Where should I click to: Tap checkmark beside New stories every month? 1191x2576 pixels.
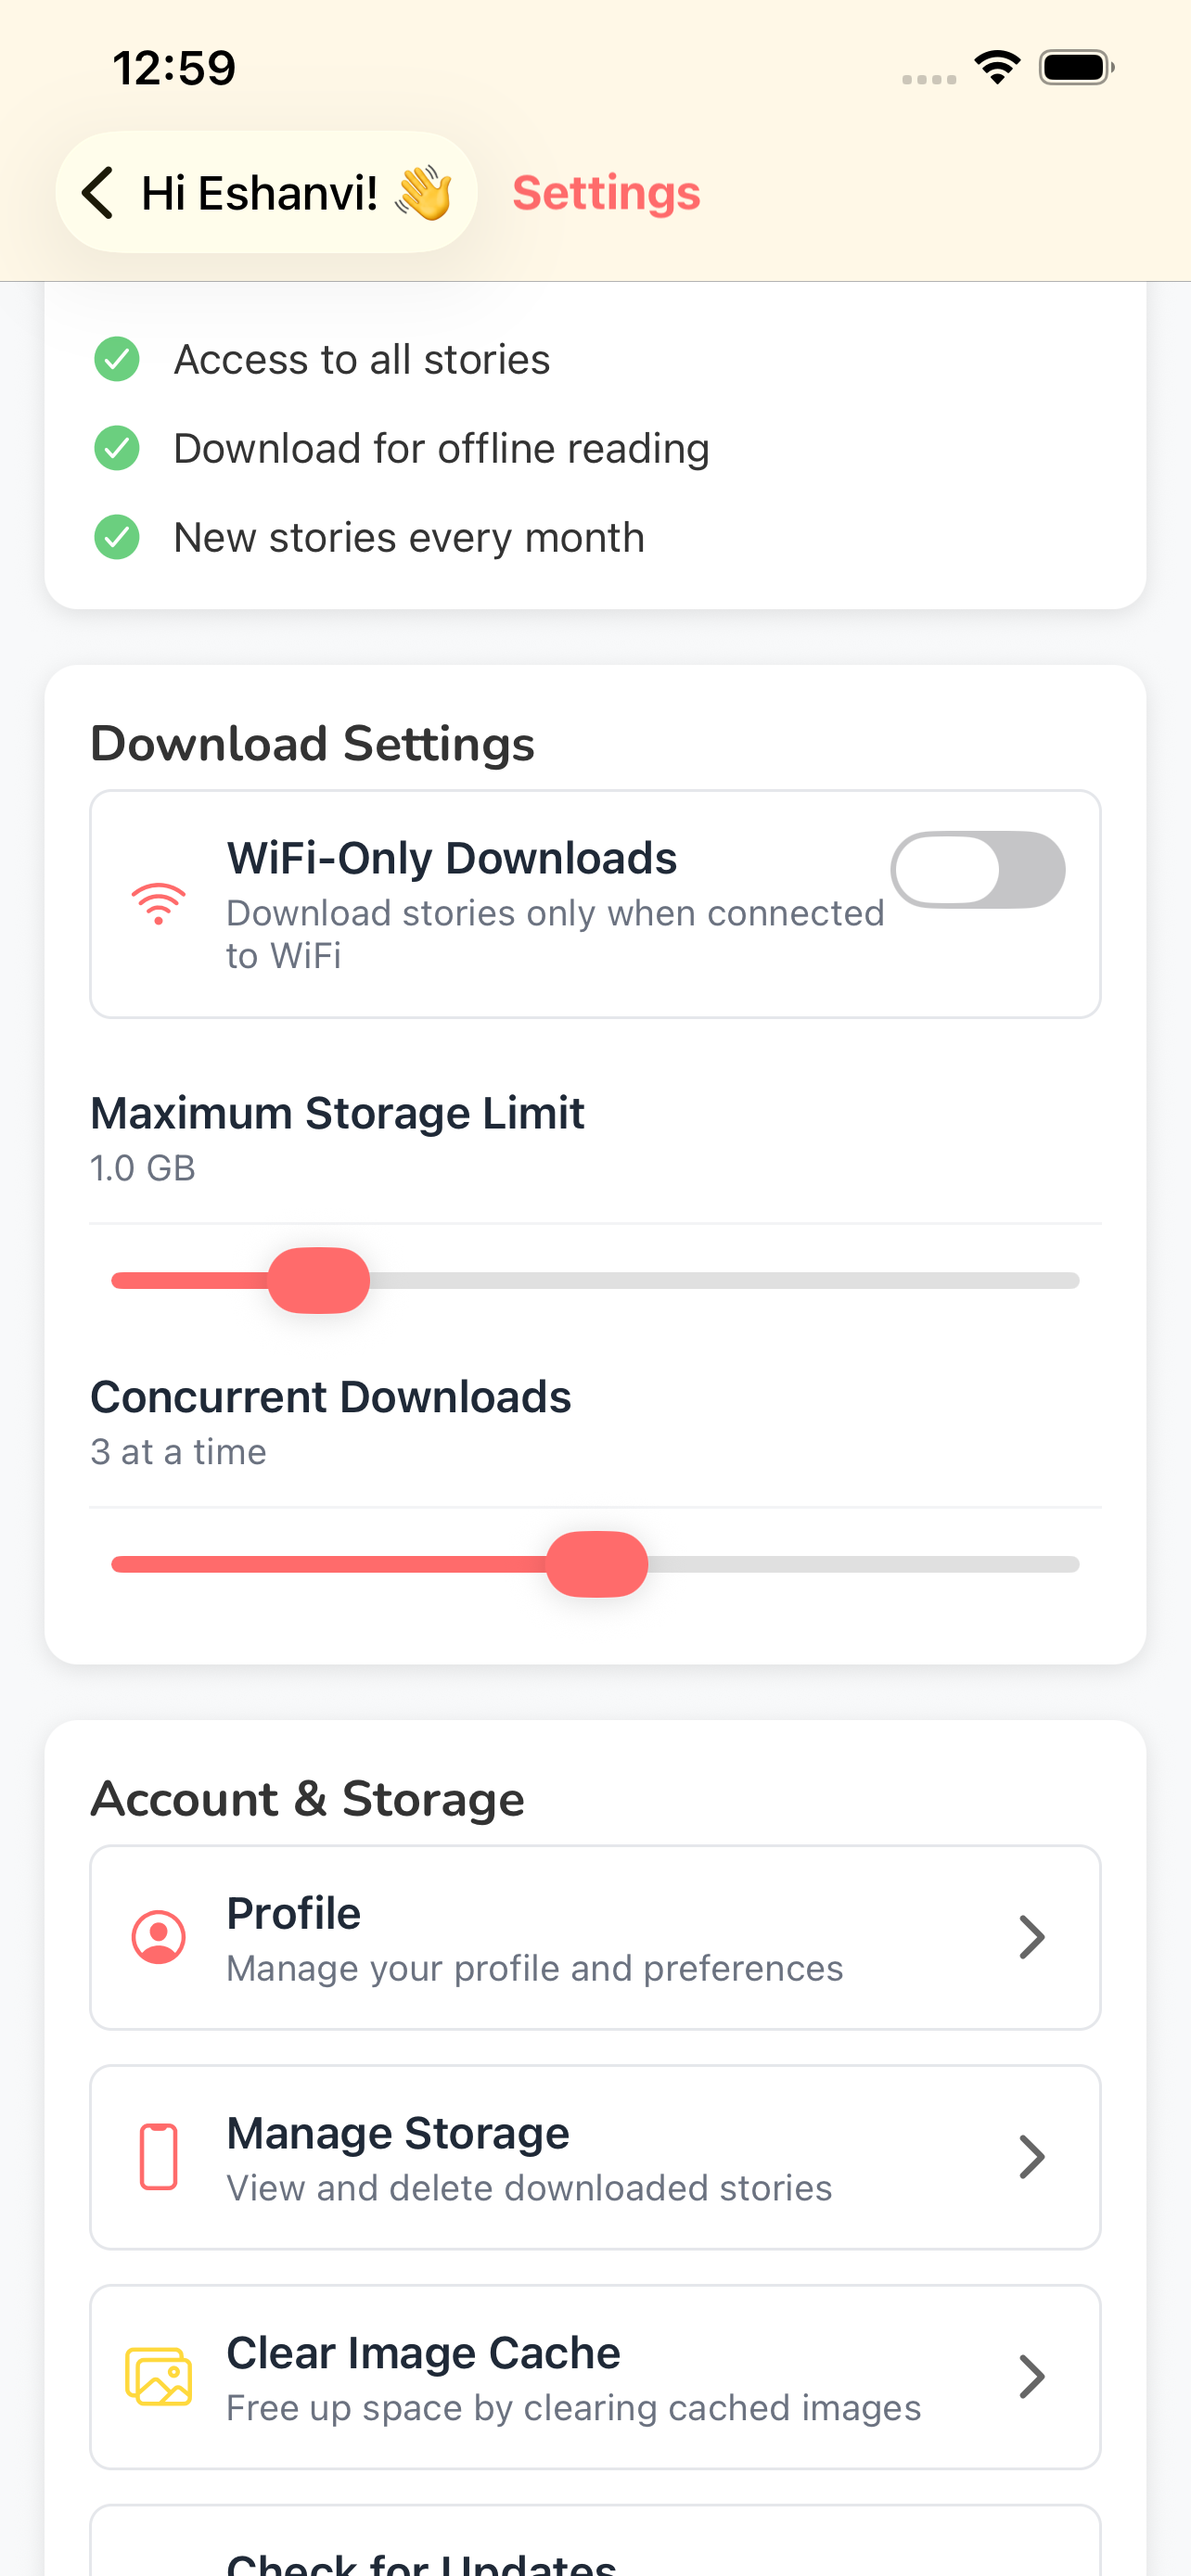pos(117,537)
